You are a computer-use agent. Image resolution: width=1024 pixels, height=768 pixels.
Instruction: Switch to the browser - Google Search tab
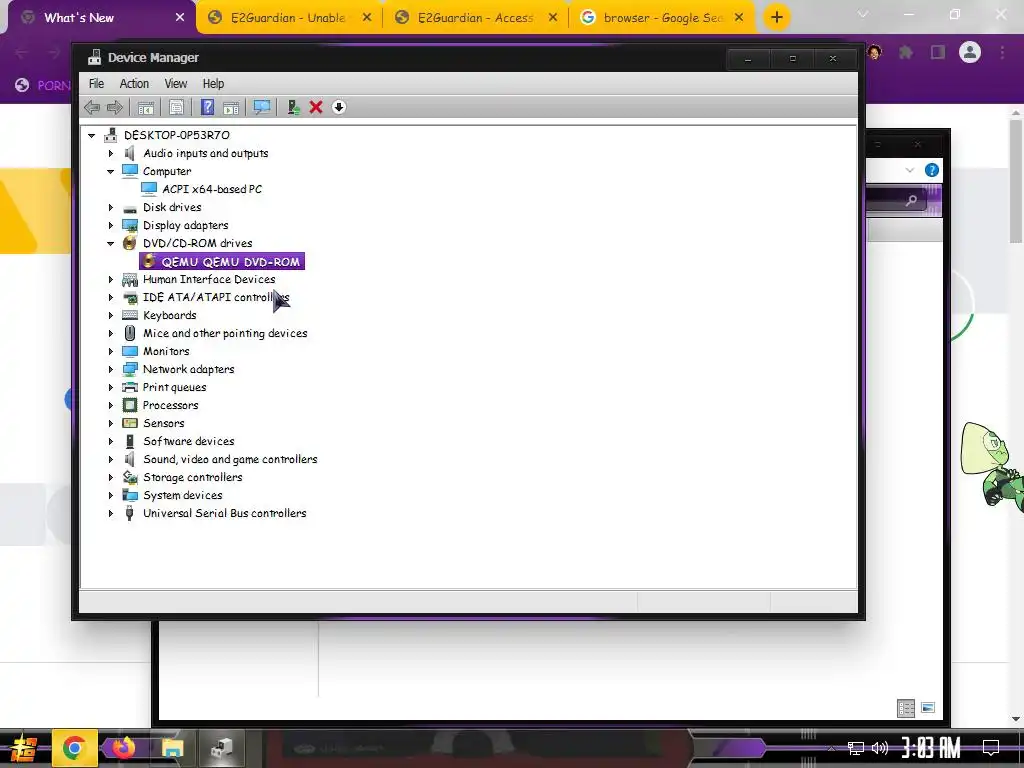[x=663, y=18]
